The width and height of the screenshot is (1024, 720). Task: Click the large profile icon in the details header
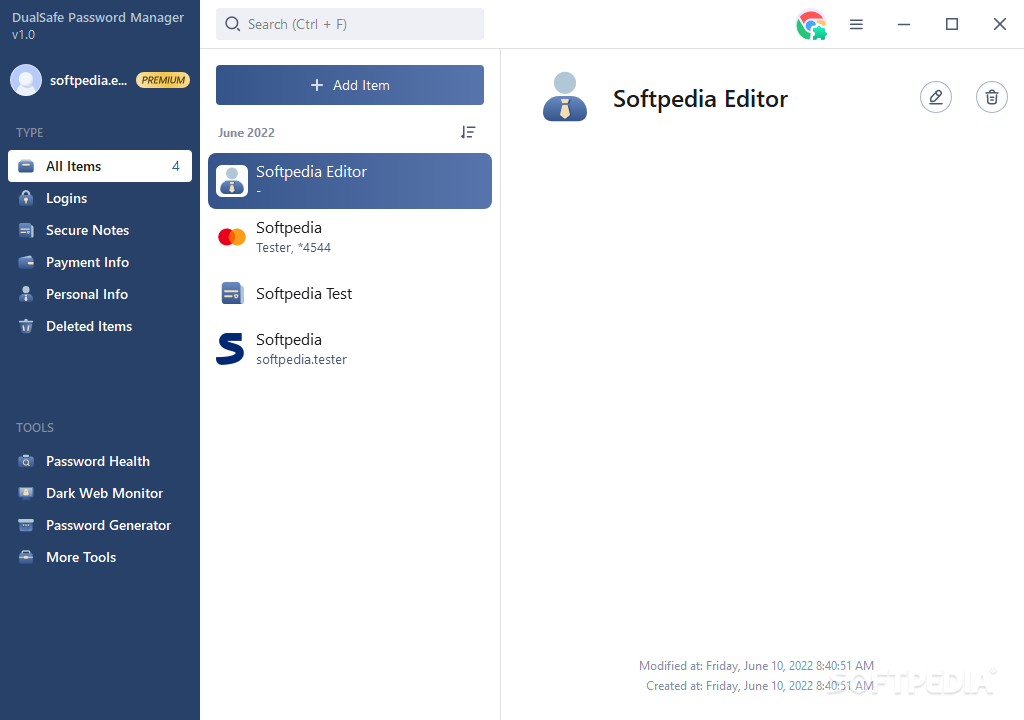point(565,97)
